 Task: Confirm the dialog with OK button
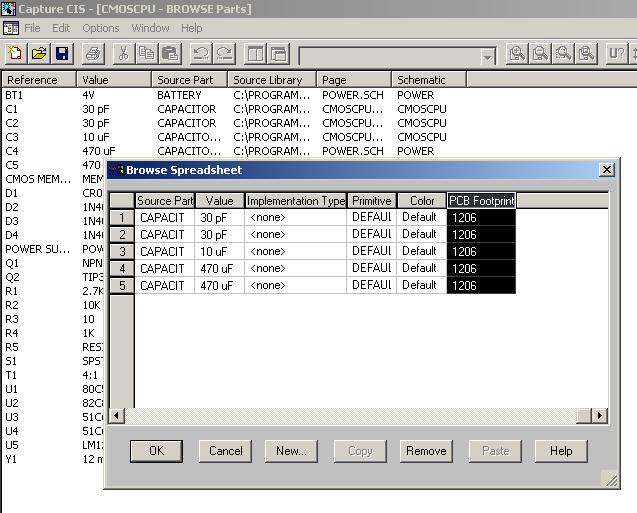tap(156, 451)
